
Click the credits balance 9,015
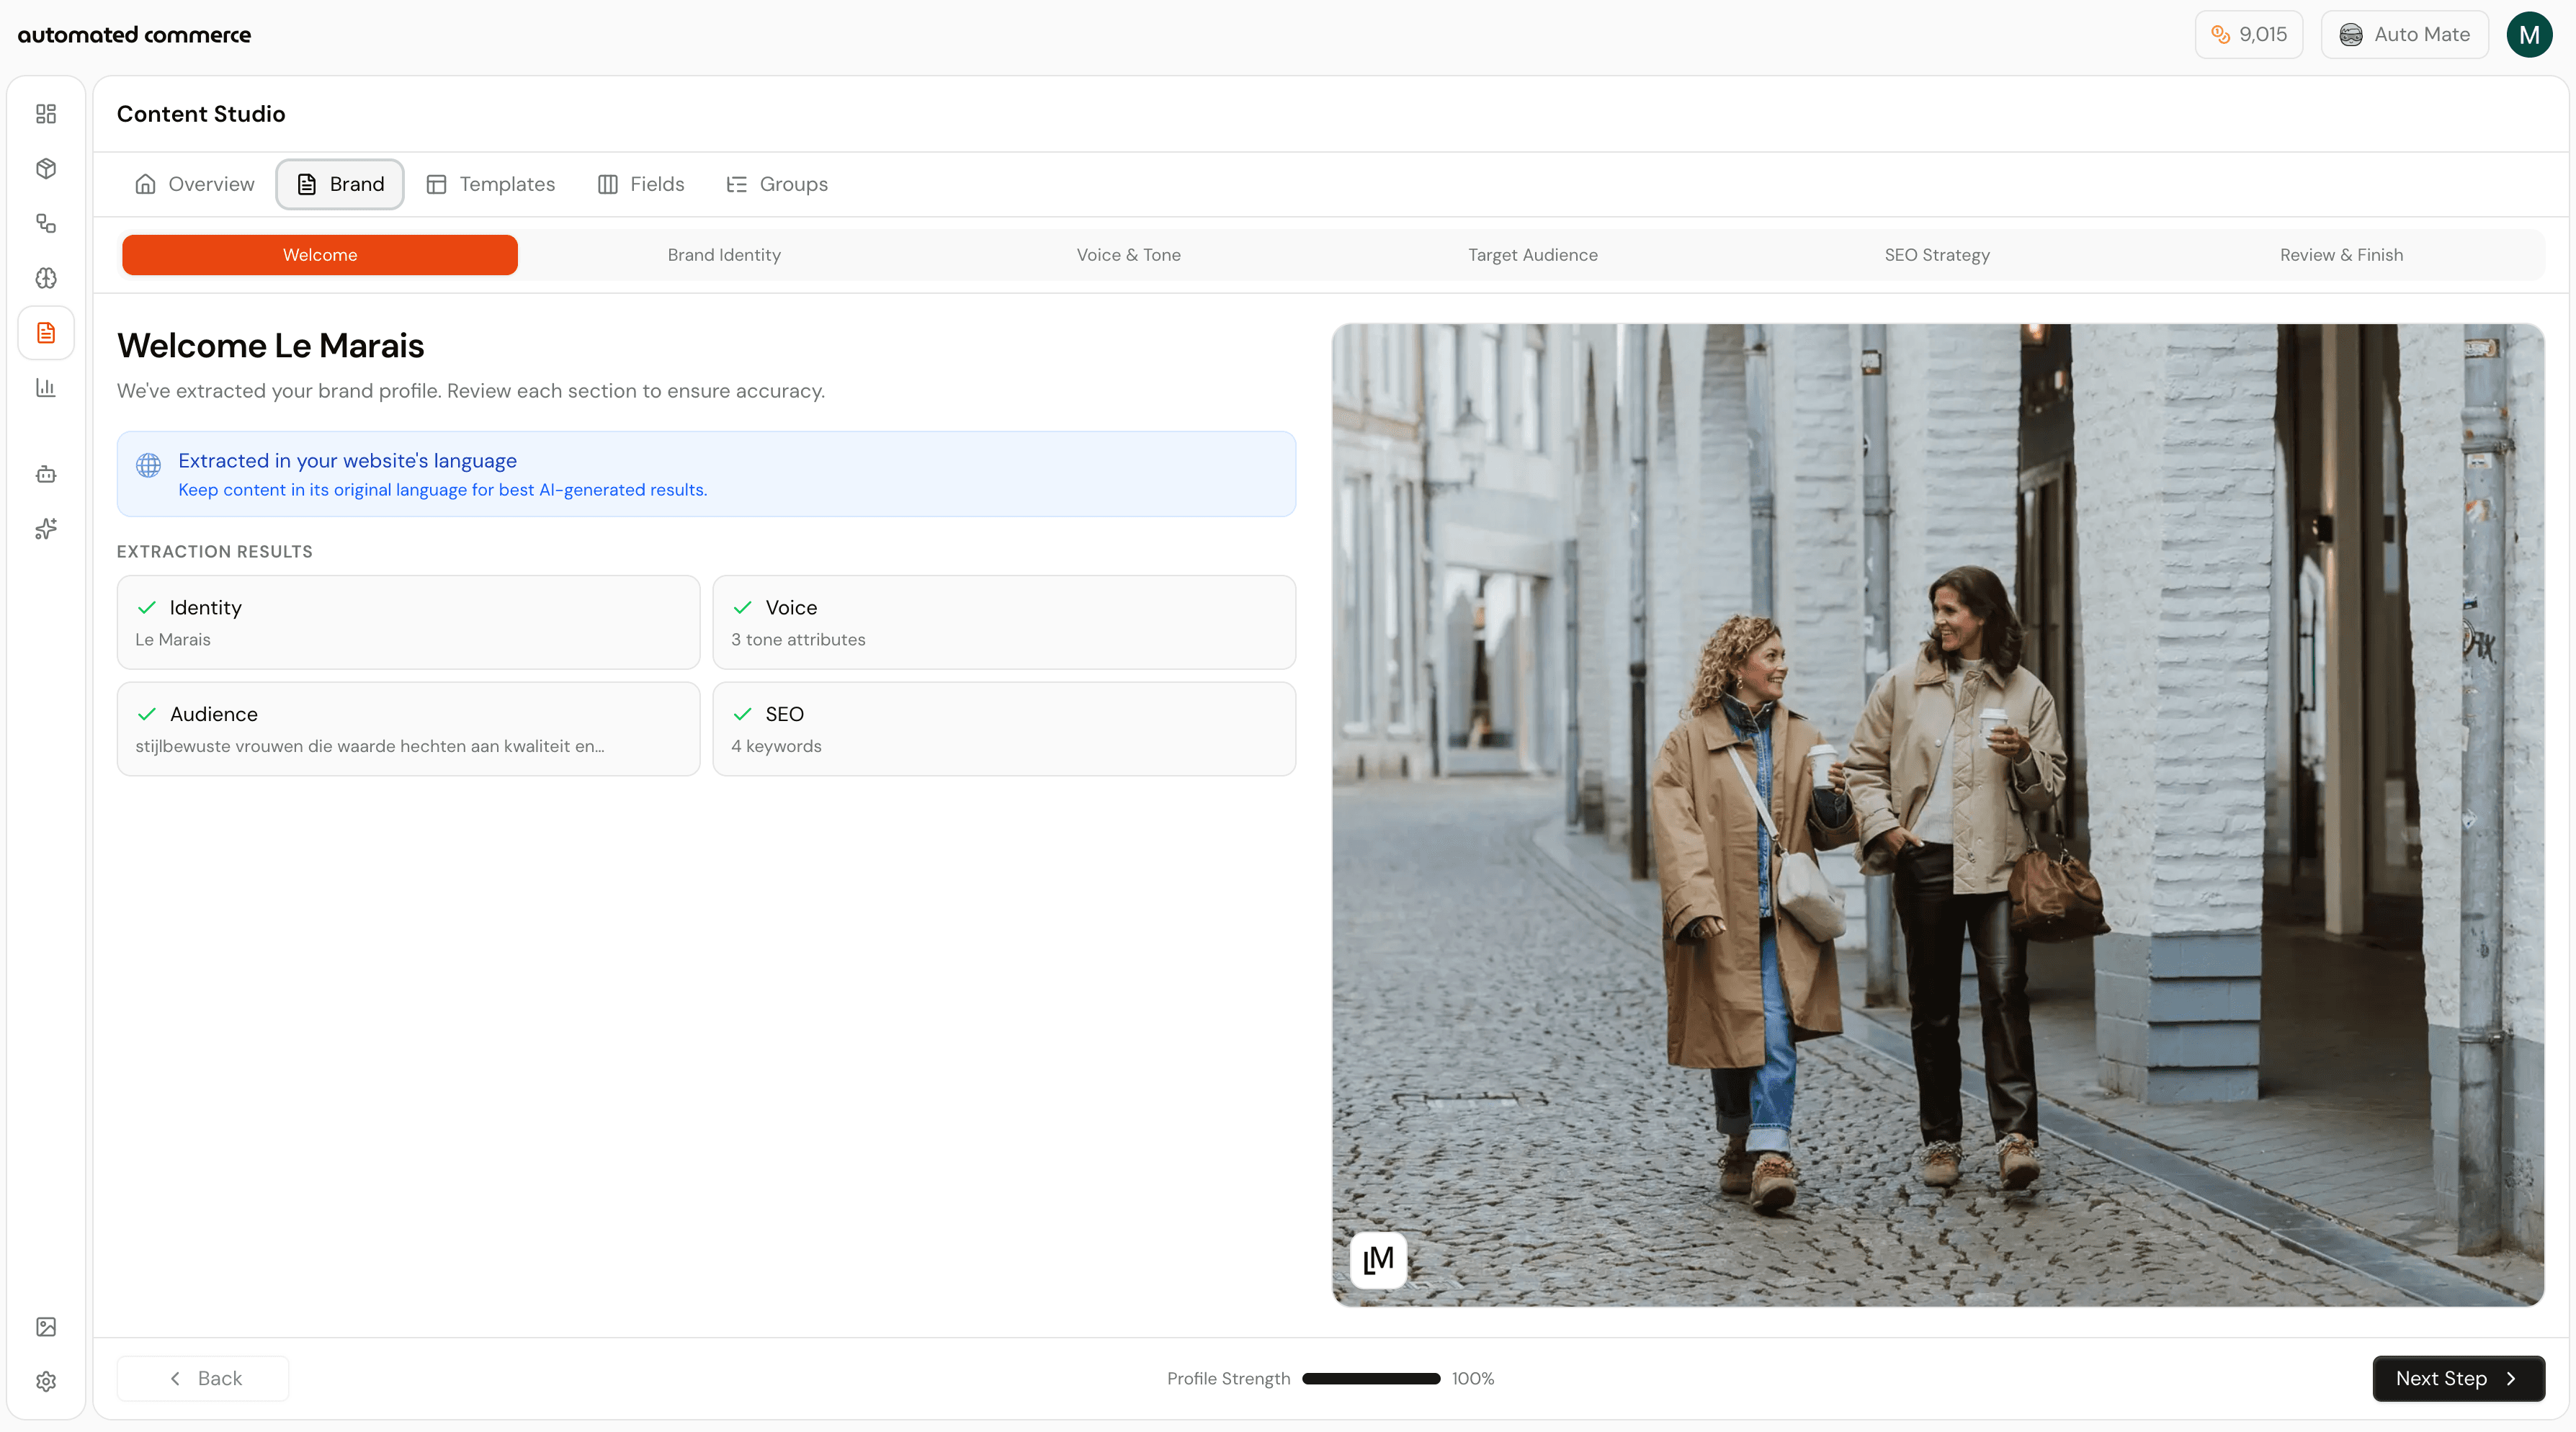(2249, 35)
